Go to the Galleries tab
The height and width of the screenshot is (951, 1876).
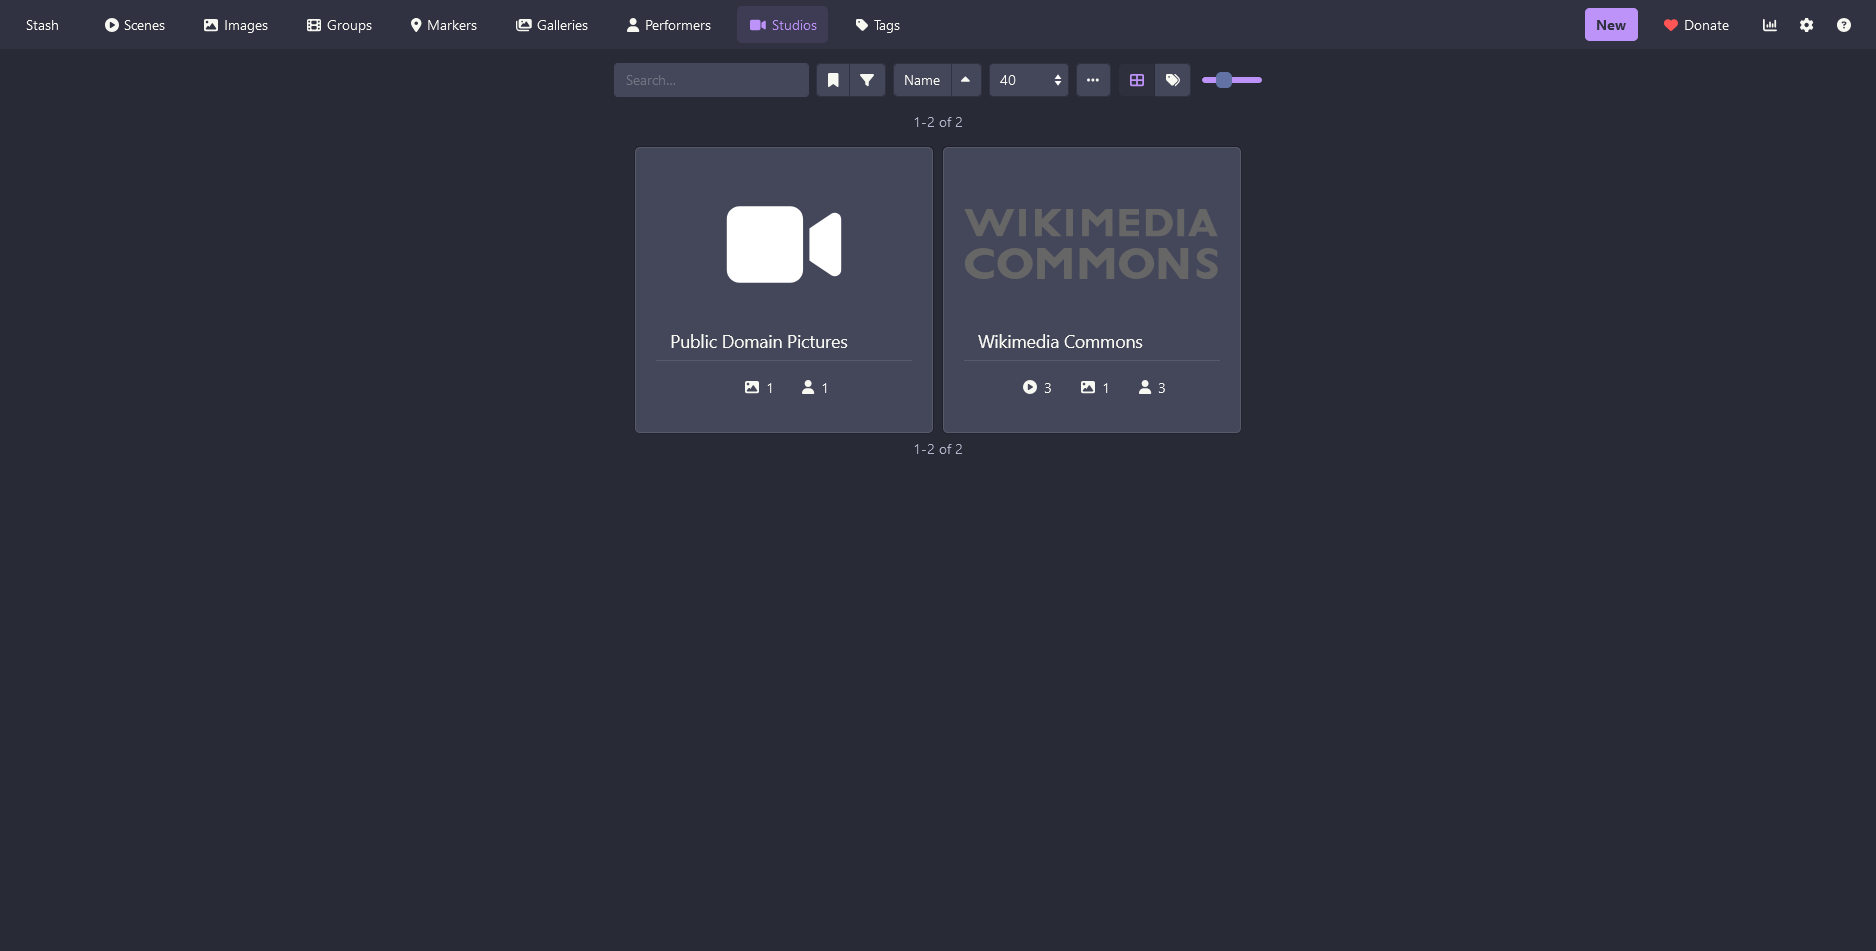pyautogui.click(x=552, y=25)
